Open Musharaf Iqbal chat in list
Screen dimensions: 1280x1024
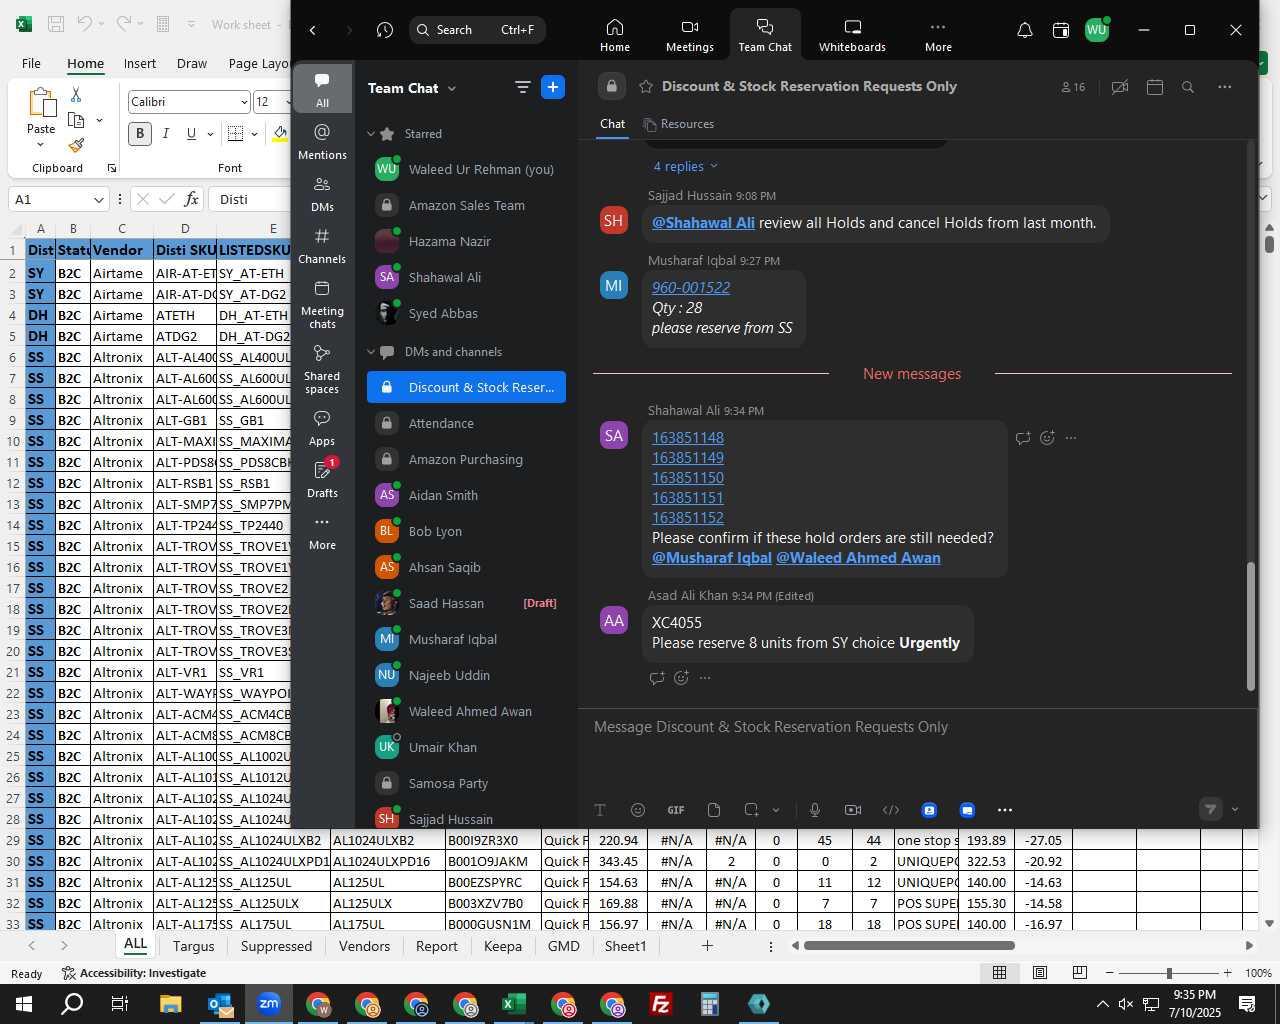(x=466, y=639)
